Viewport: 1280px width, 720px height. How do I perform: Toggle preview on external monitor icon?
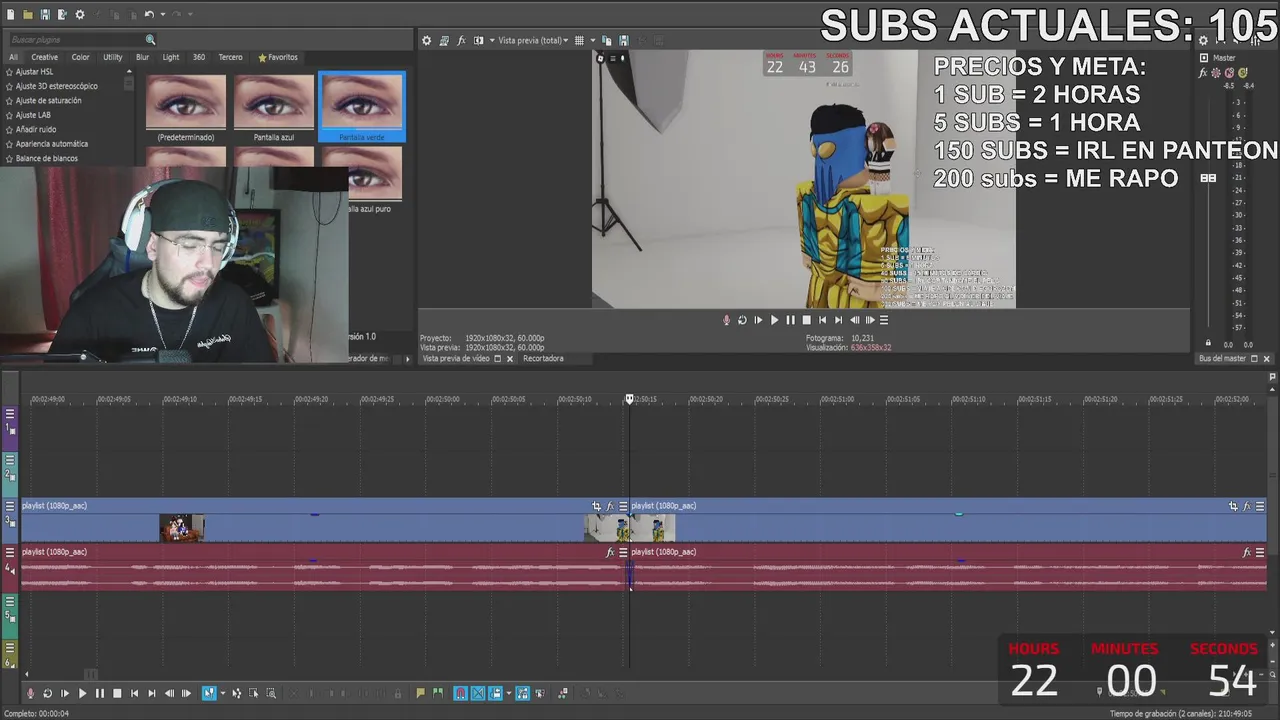point(444,40)
